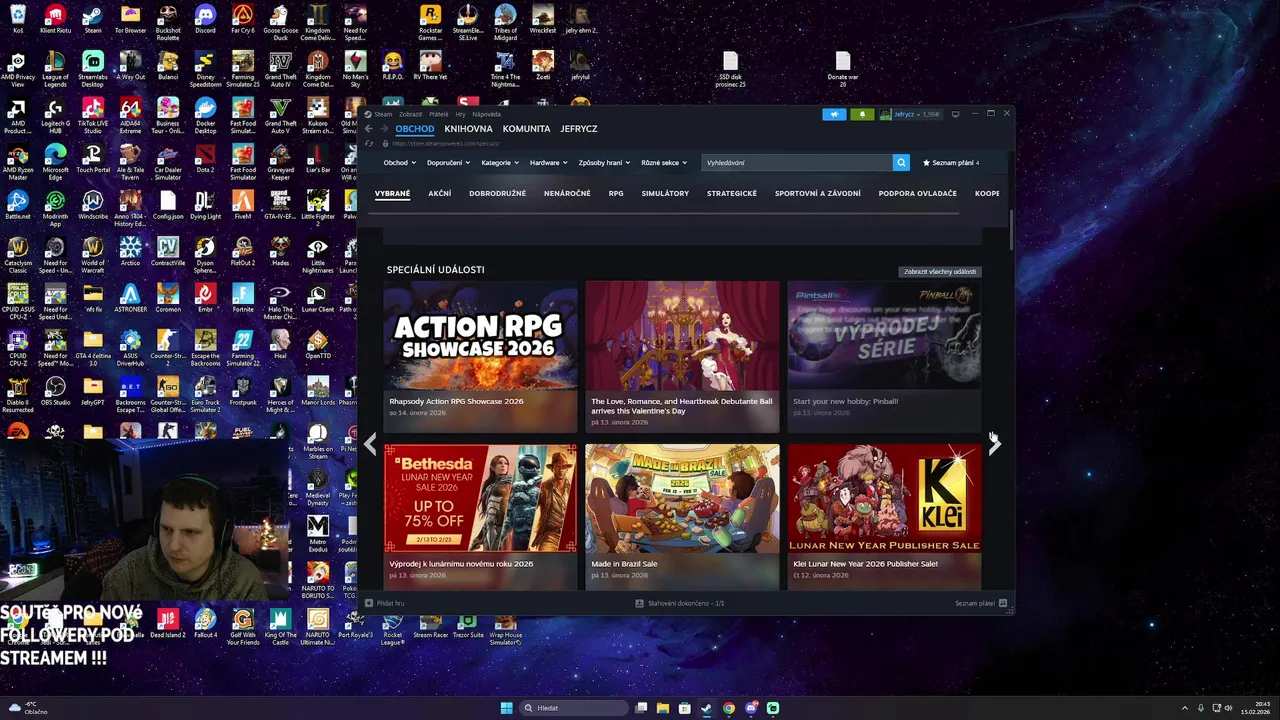Open Steam's announcements megaphone icon

coord(834,114)
